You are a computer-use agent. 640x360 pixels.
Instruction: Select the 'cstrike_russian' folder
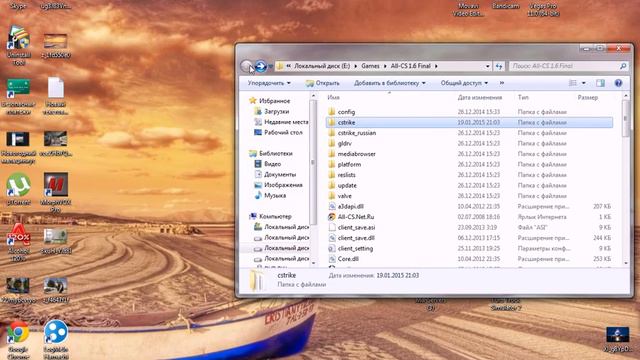(x=357, y=133)
